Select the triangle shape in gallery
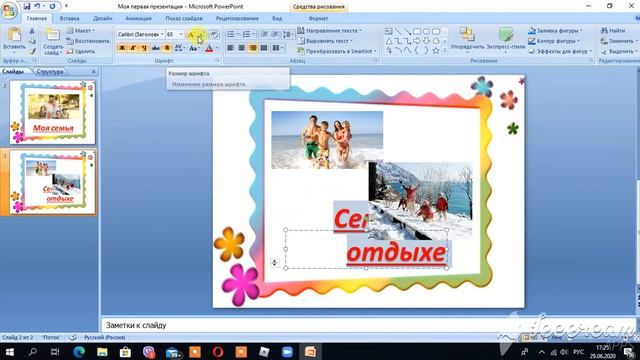This screenshot has width=640, height=360. [389, 41]
